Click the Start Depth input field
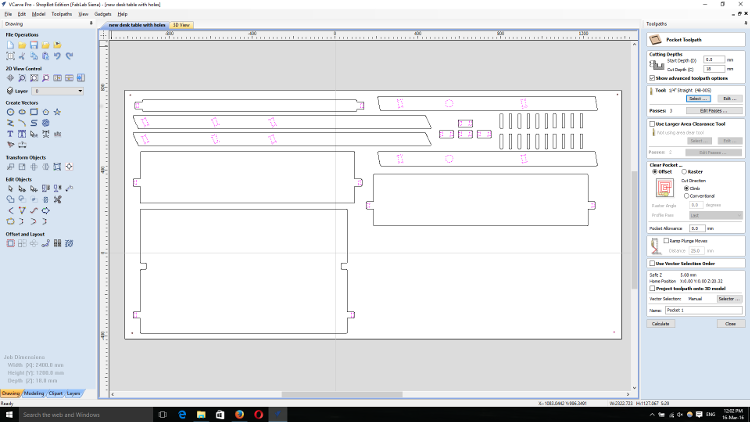This screenshot has width=750, height=422. point(714,60)
